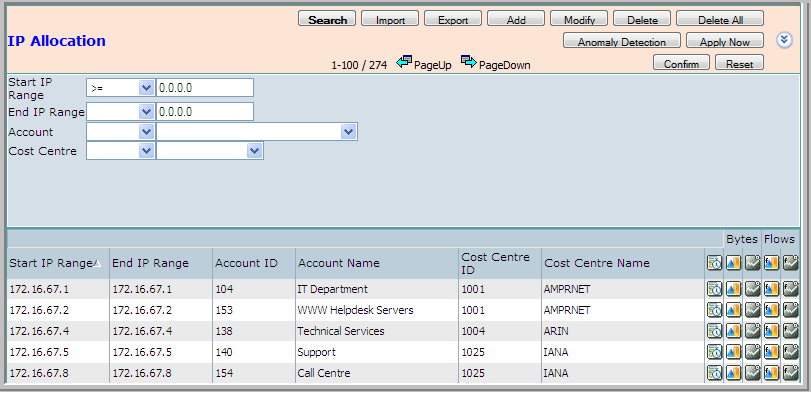
Task: Click the Add button
Action: click(x=516, y=19)
